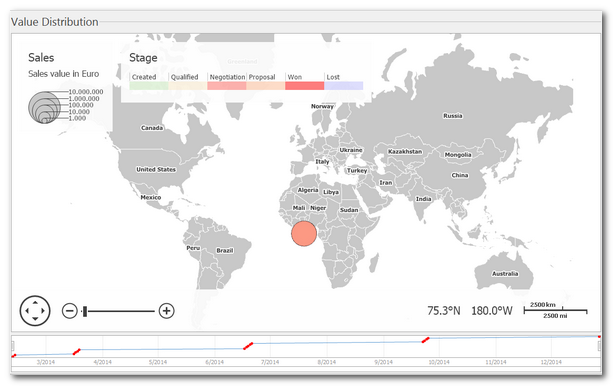Click the left timeline range handle
The image size is (613, 386).
coord(13,346)
